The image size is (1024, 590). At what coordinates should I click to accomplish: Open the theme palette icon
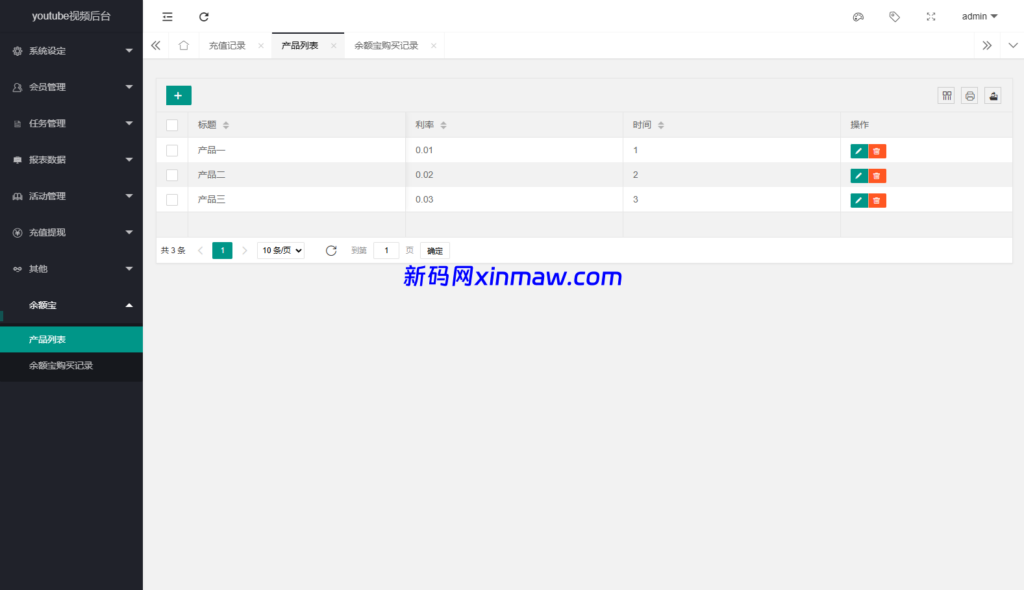858,16
